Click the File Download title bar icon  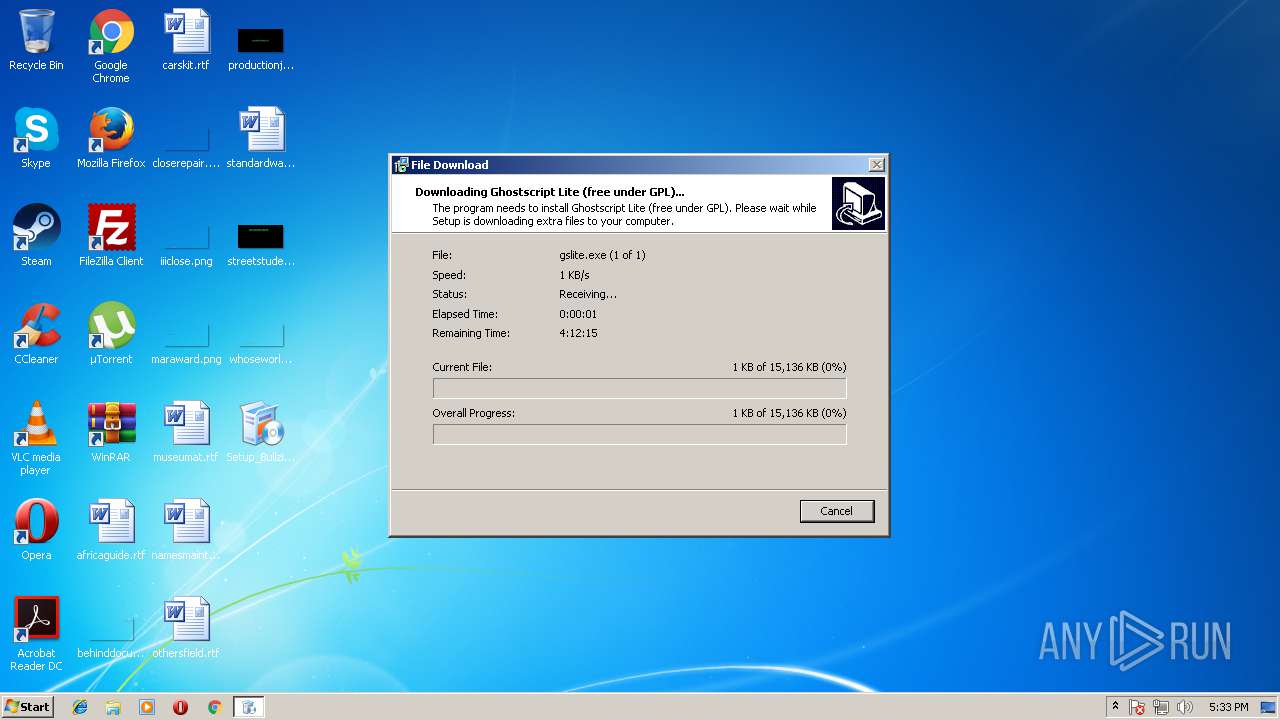[x=401, y=165]
